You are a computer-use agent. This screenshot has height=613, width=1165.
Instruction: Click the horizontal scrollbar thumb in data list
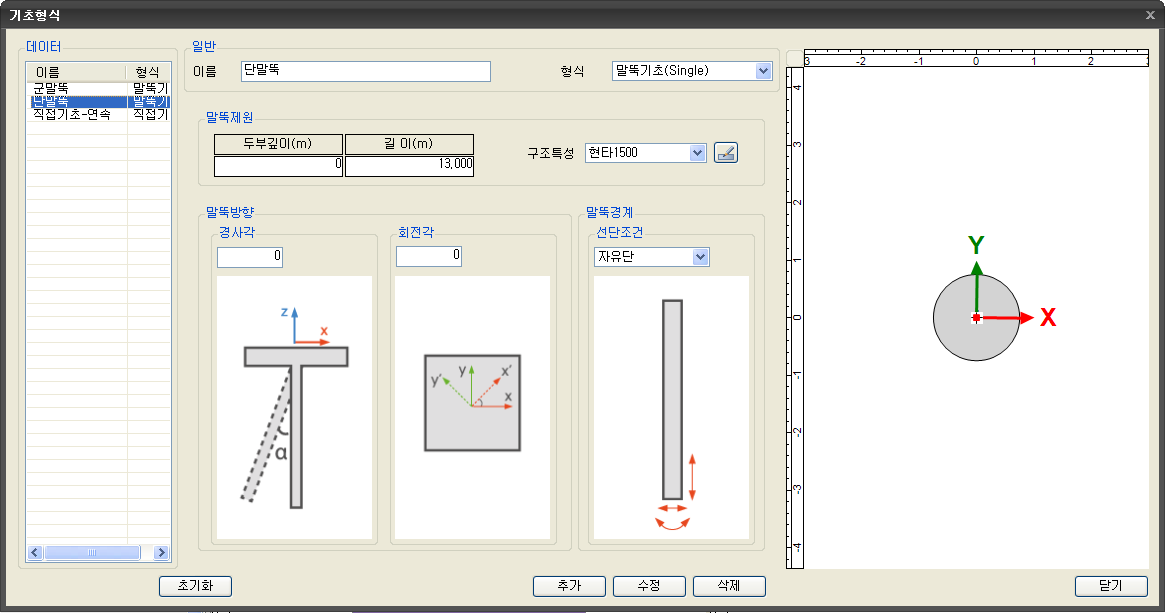pos(92,552)
